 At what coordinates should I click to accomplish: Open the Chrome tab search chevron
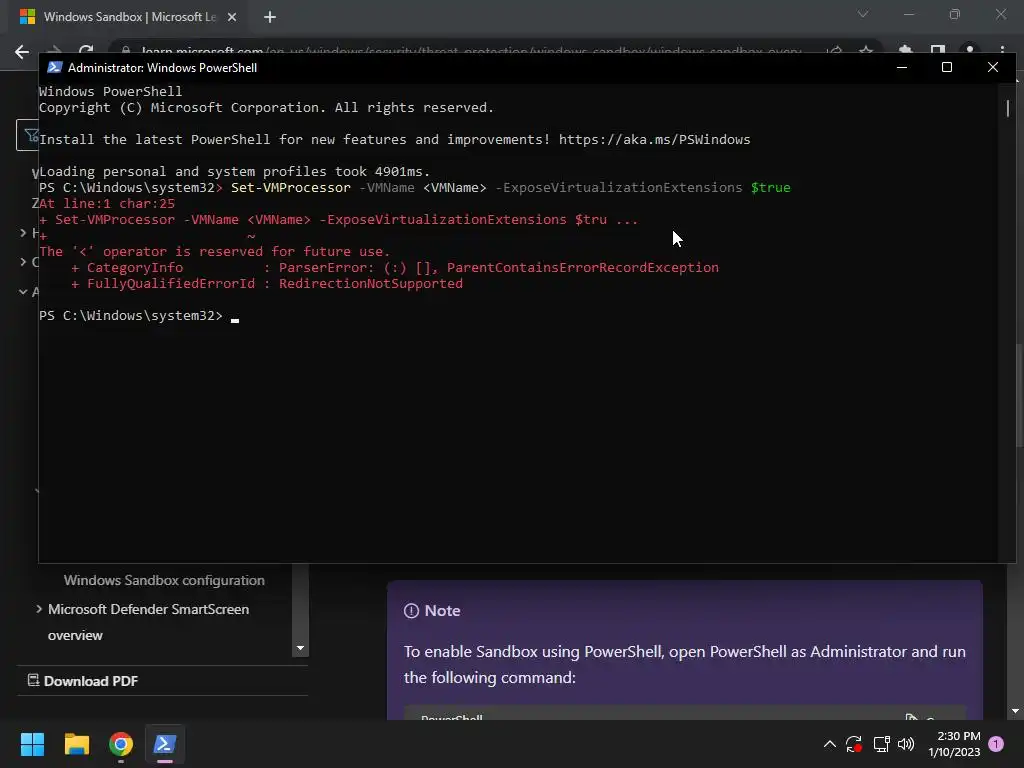tap(863, 14)
